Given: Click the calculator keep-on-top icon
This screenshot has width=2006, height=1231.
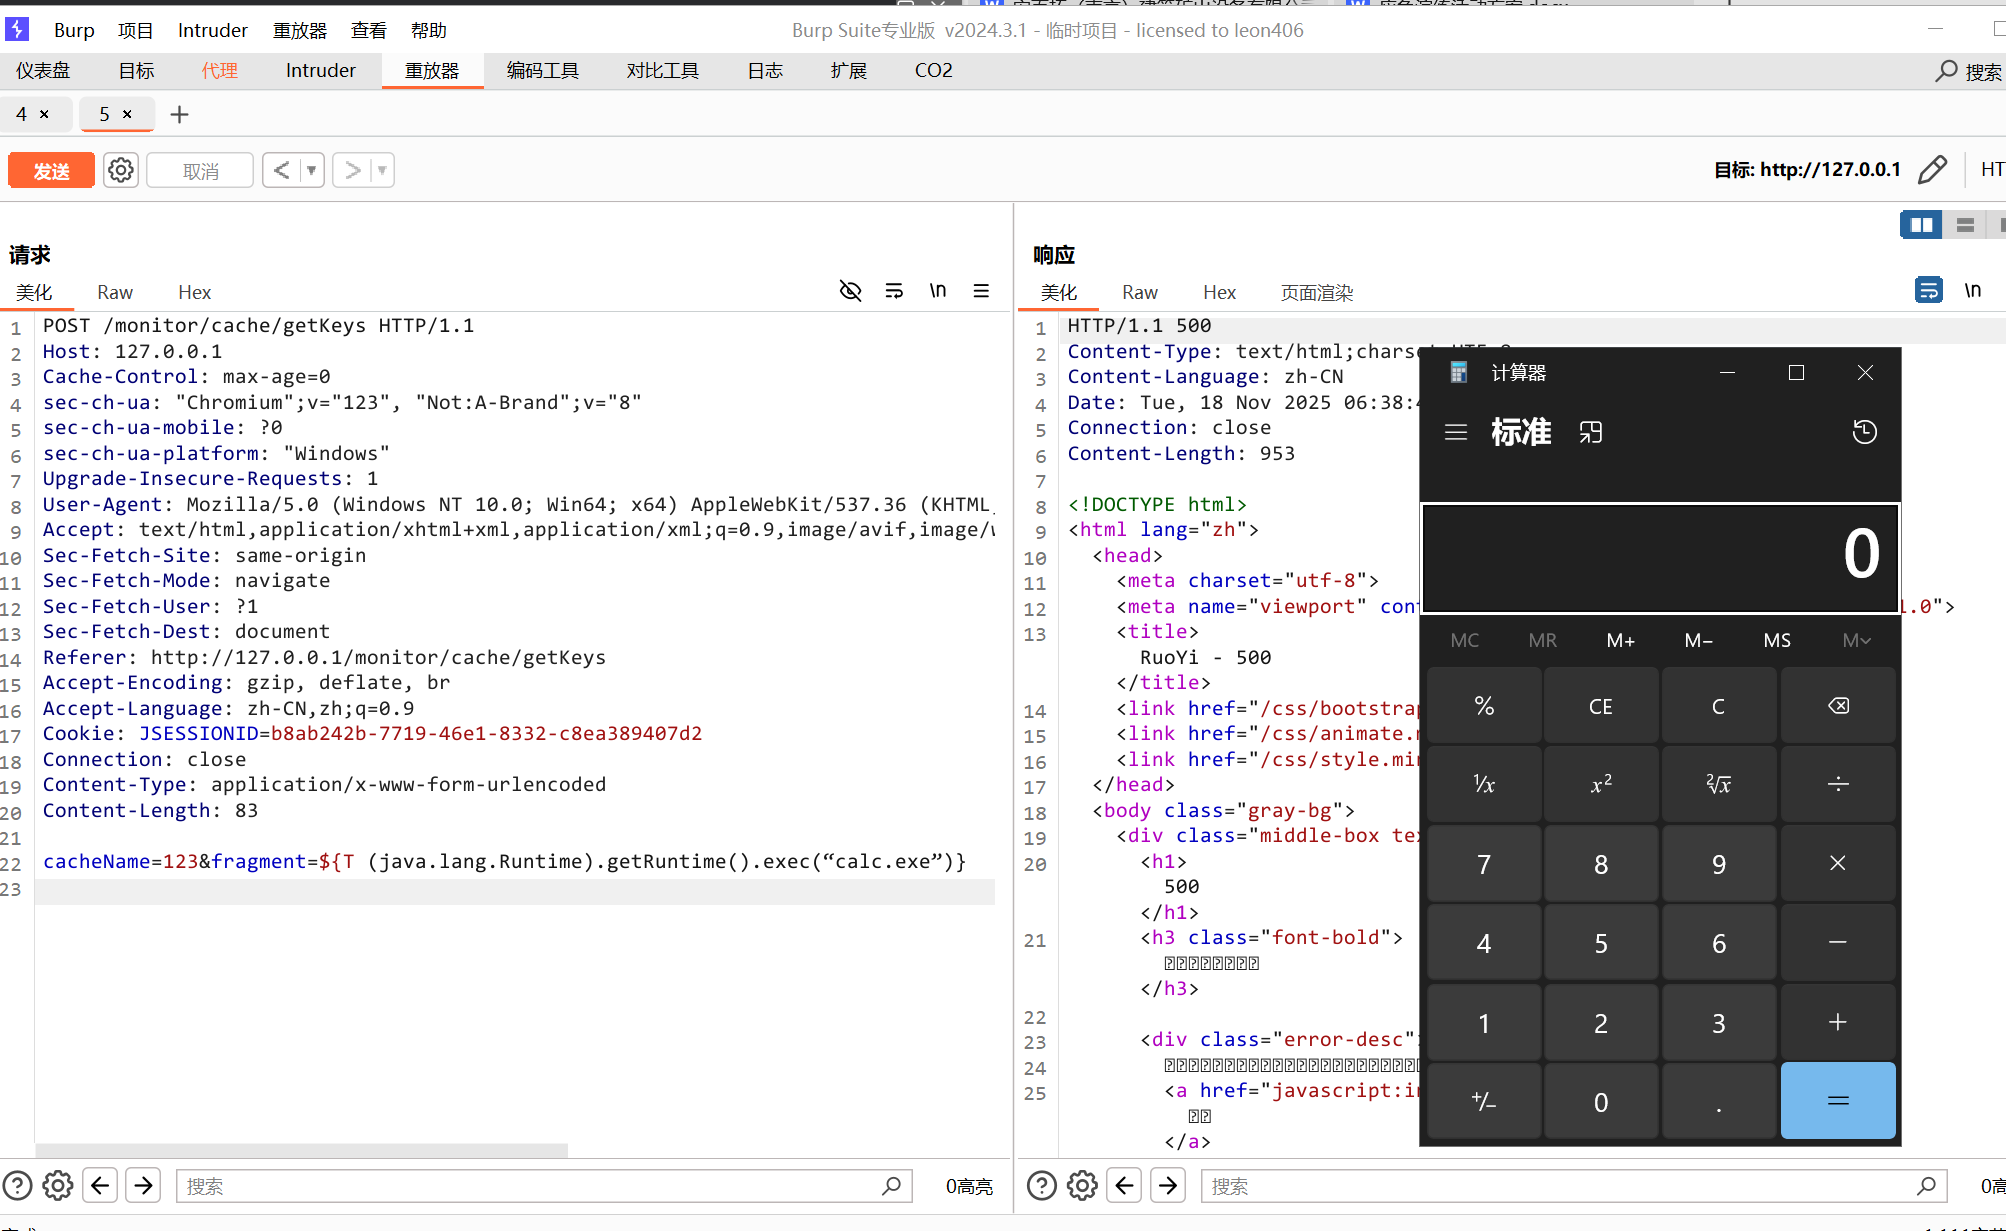Looking at the screenshot, I should click(1590, 432).
